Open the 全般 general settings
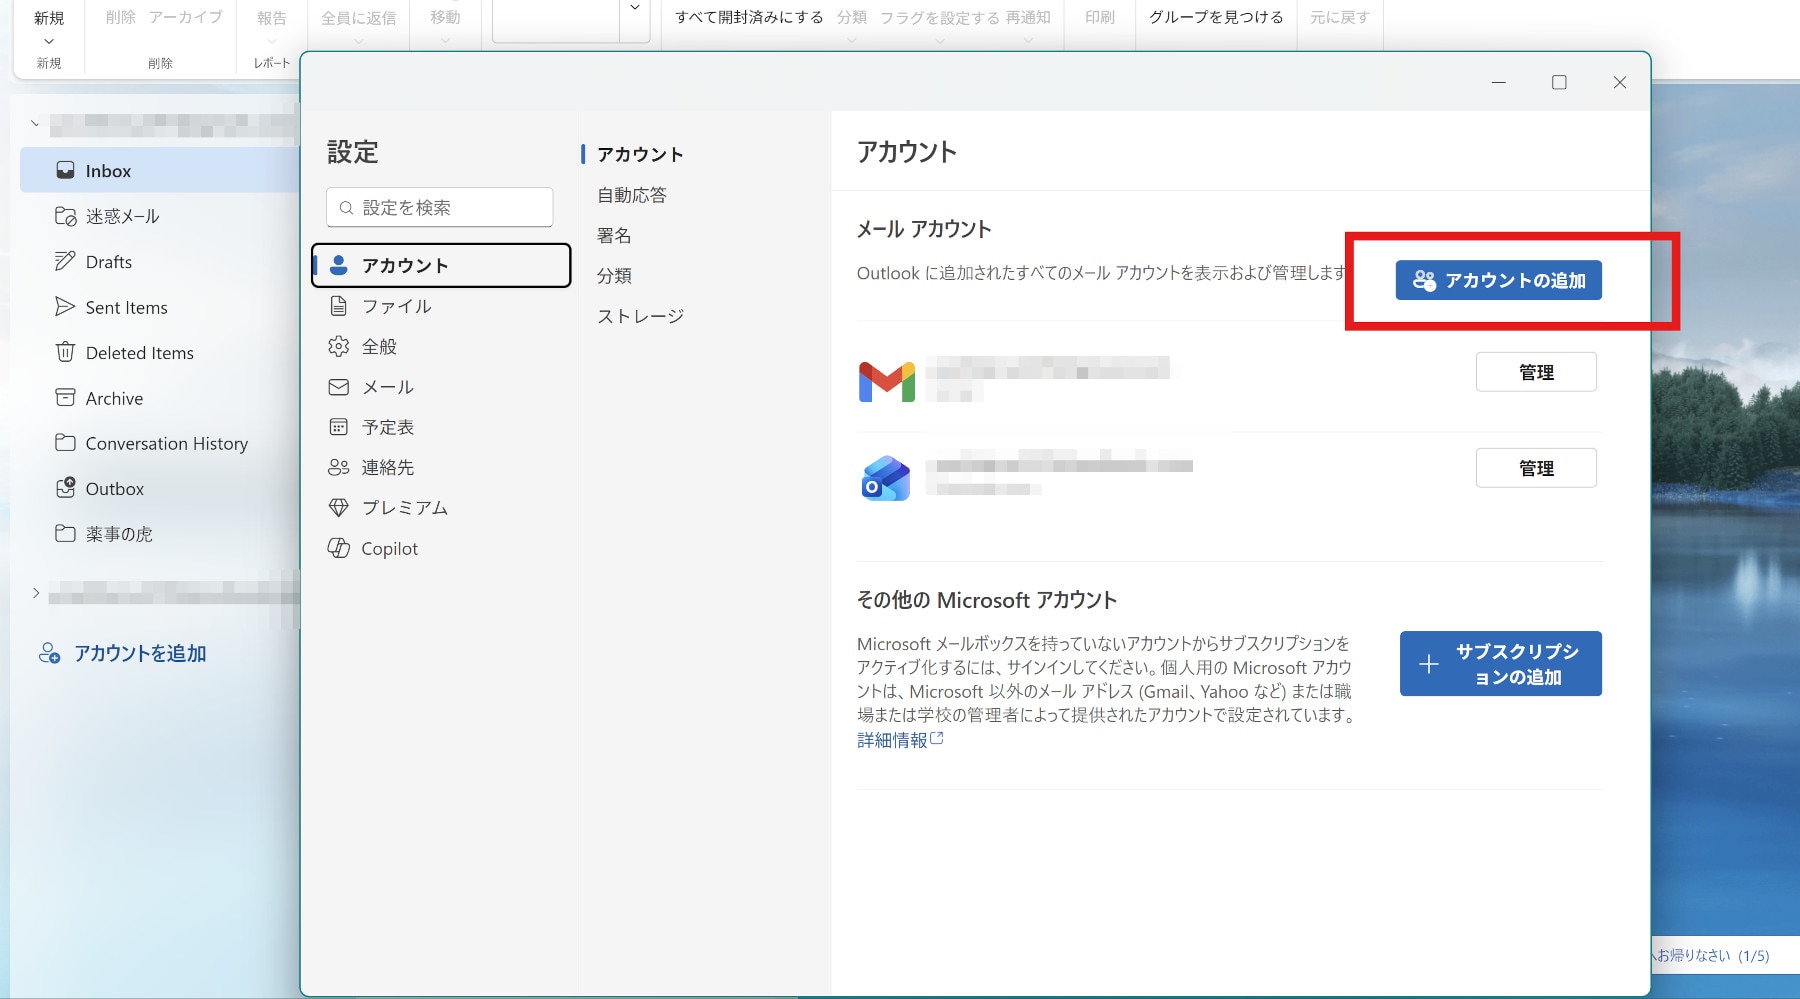The image size is (1800, 999). coord(379,347)
